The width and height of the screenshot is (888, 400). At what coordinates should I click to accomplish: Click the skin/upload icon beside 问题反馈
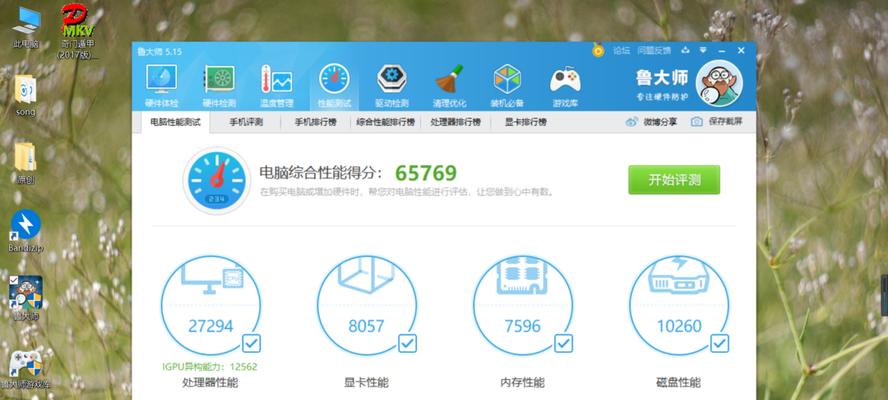coord(686,50)
